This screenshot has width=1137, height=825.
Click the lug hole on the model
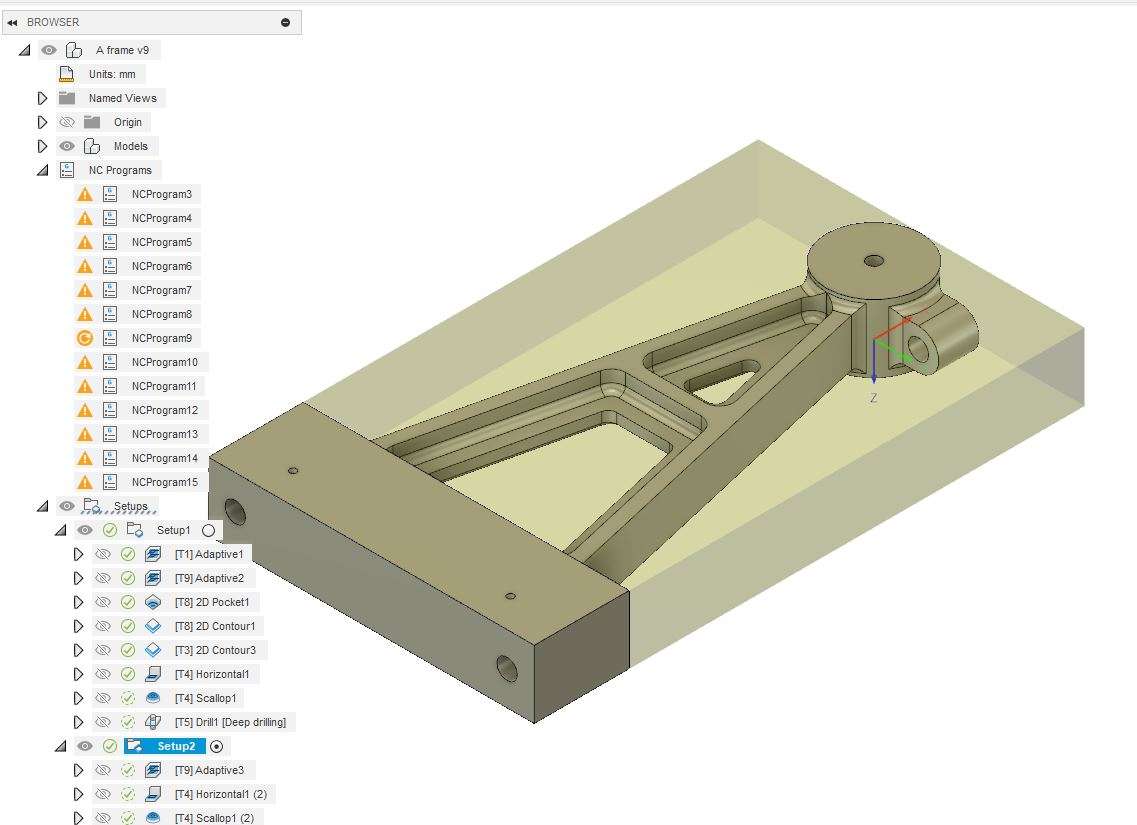[918, 349]
